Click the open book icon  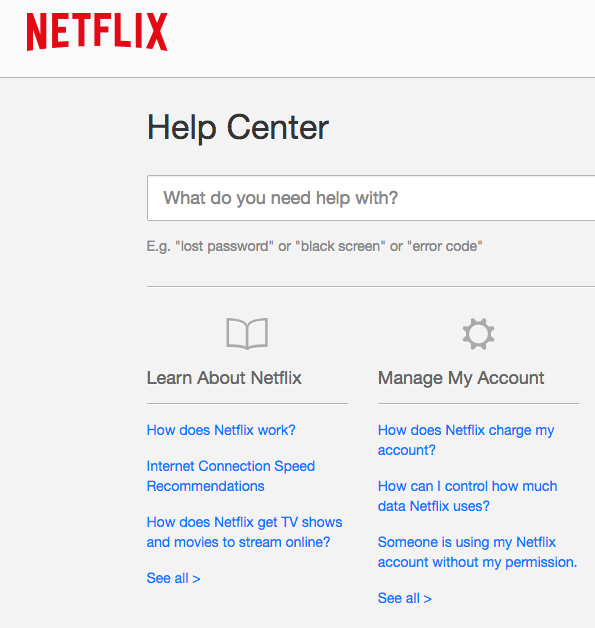tap(247, 334)
